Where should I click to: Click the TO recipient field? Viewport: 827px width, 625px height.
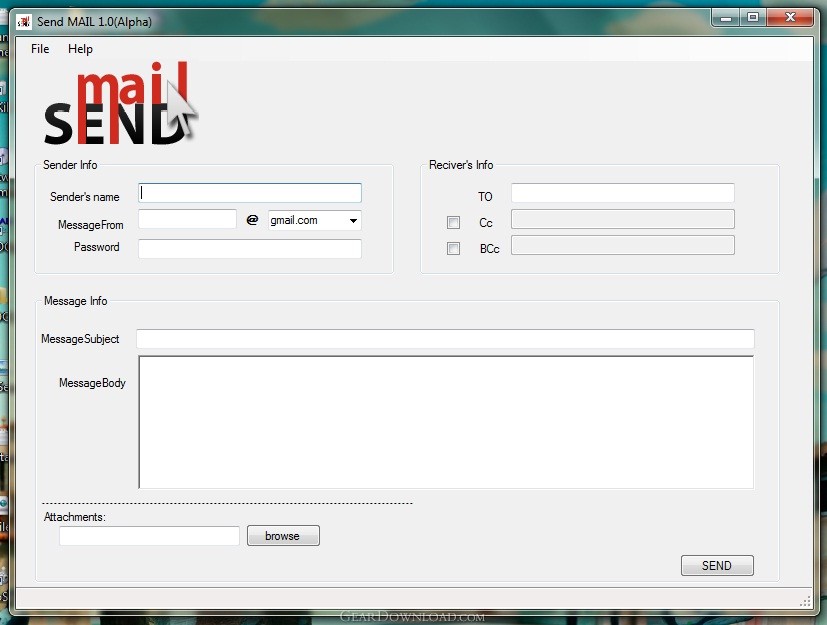coord(623,193)
